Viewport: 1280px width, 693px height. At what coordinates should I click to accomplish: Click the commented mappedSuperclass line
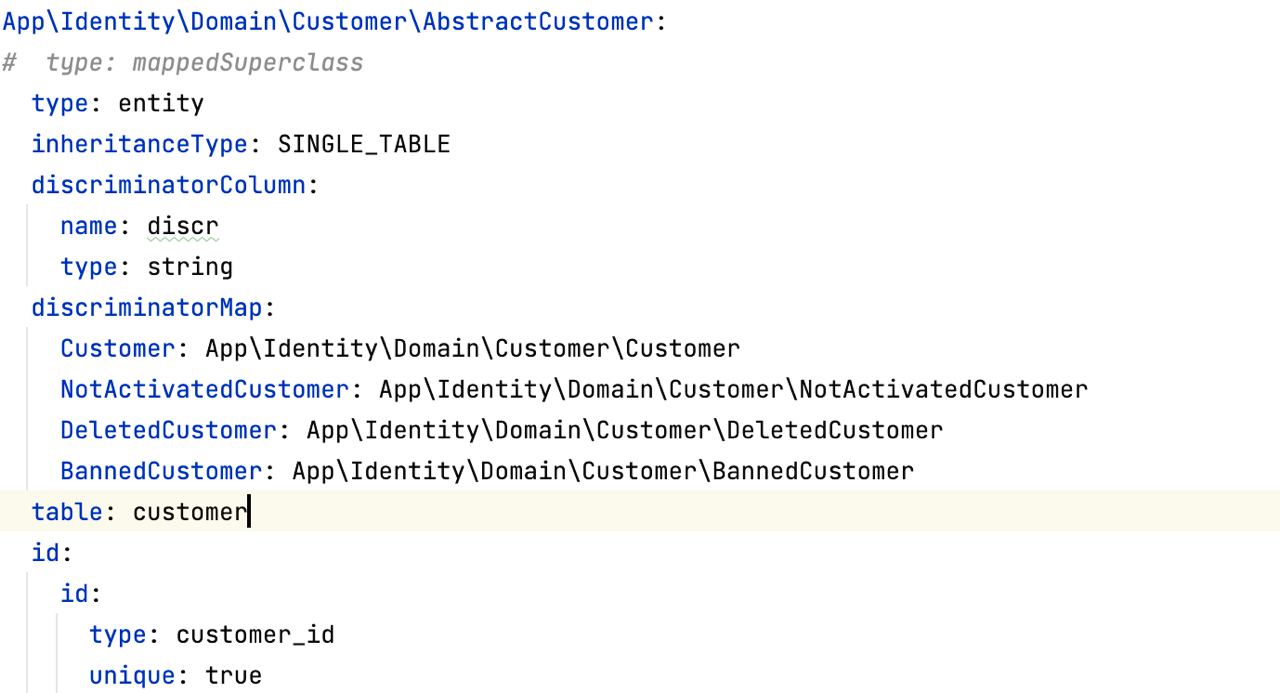pos(182,63)
